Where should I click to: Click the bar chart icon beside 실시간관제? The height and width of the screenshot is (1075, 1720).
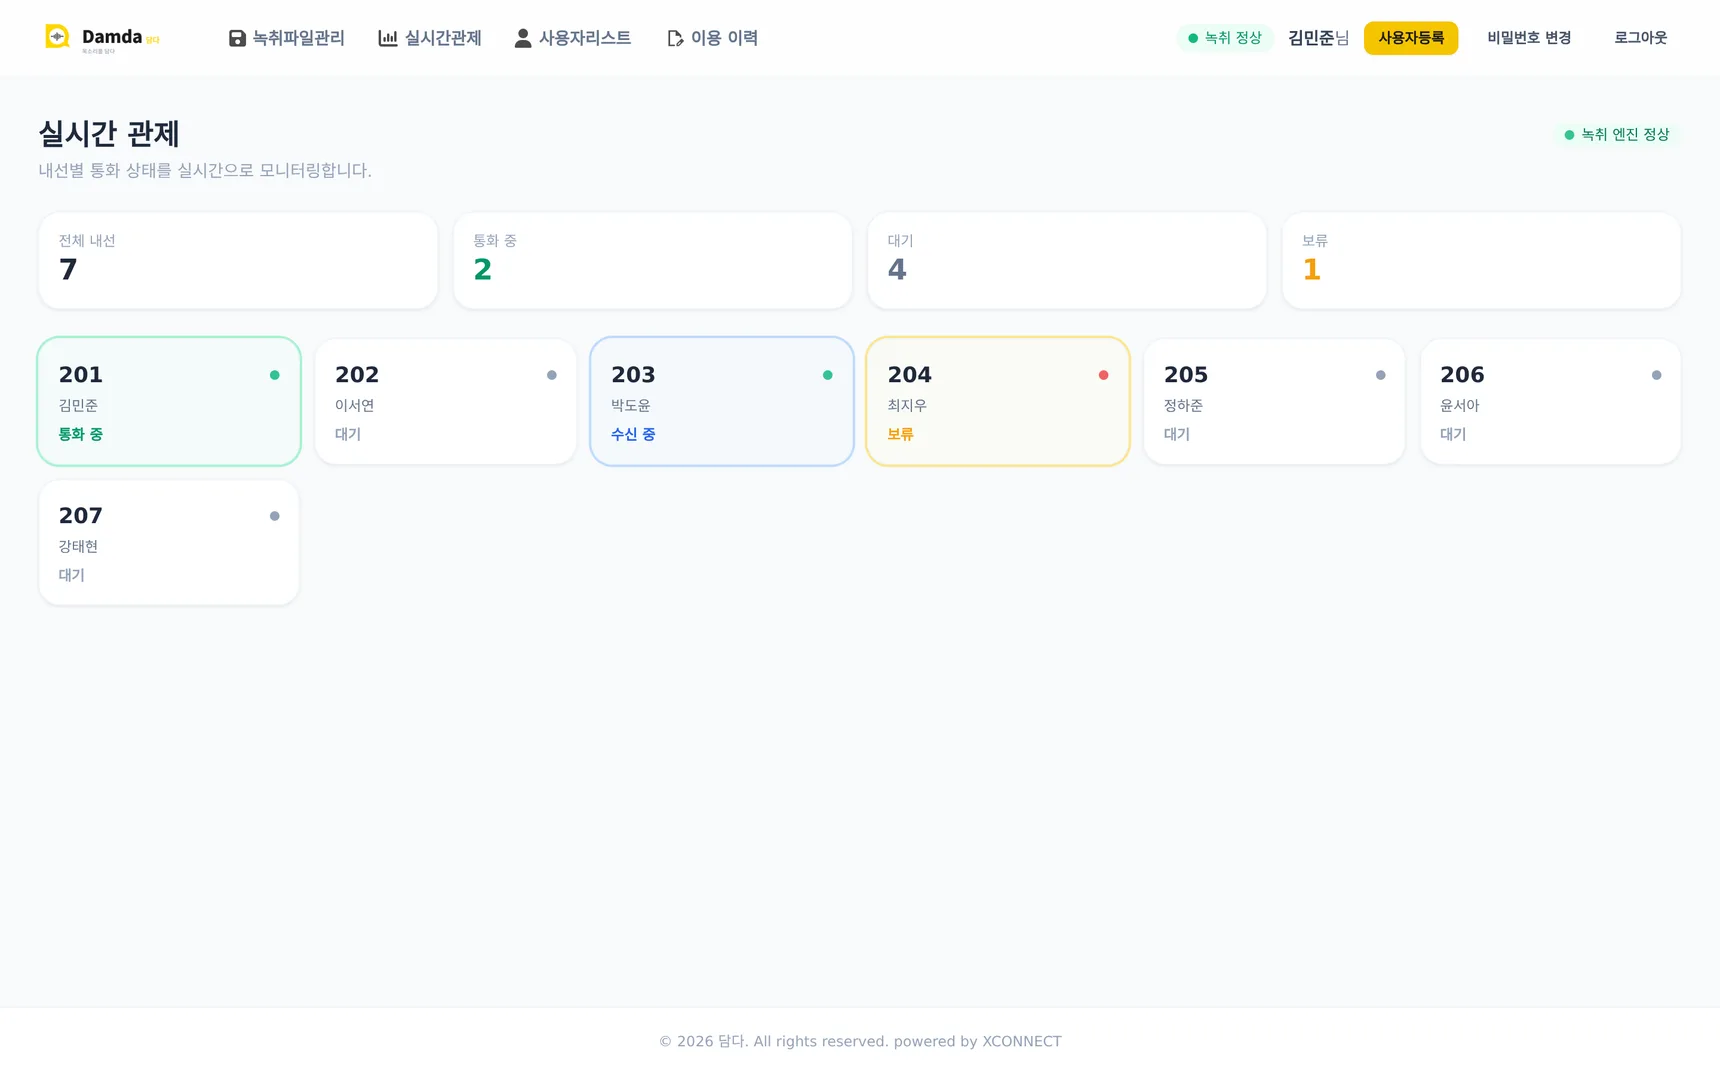click(x=387, y=38)
